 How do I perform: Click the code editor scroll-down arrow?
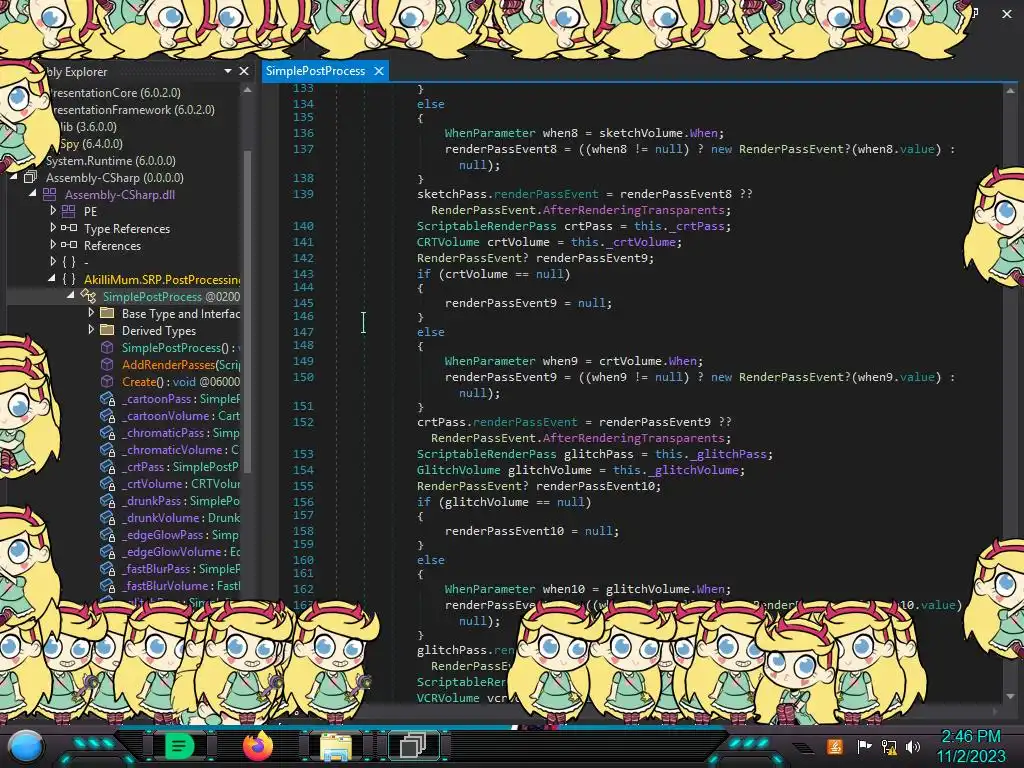[x=1010, y=696]
